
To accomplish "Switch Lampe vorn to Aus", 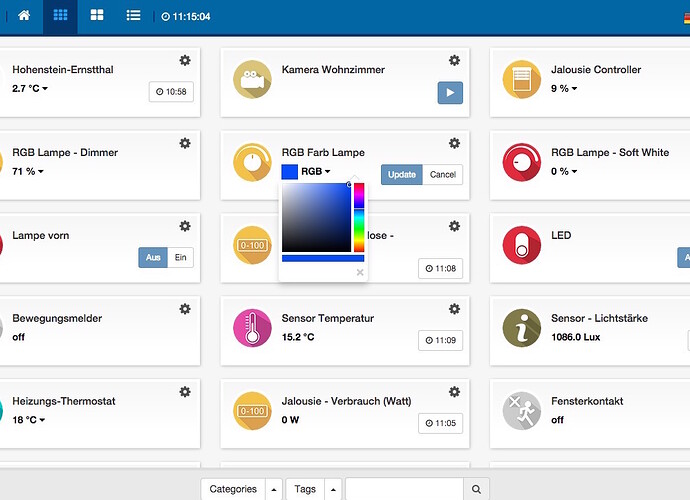I will tap(152, 258).
